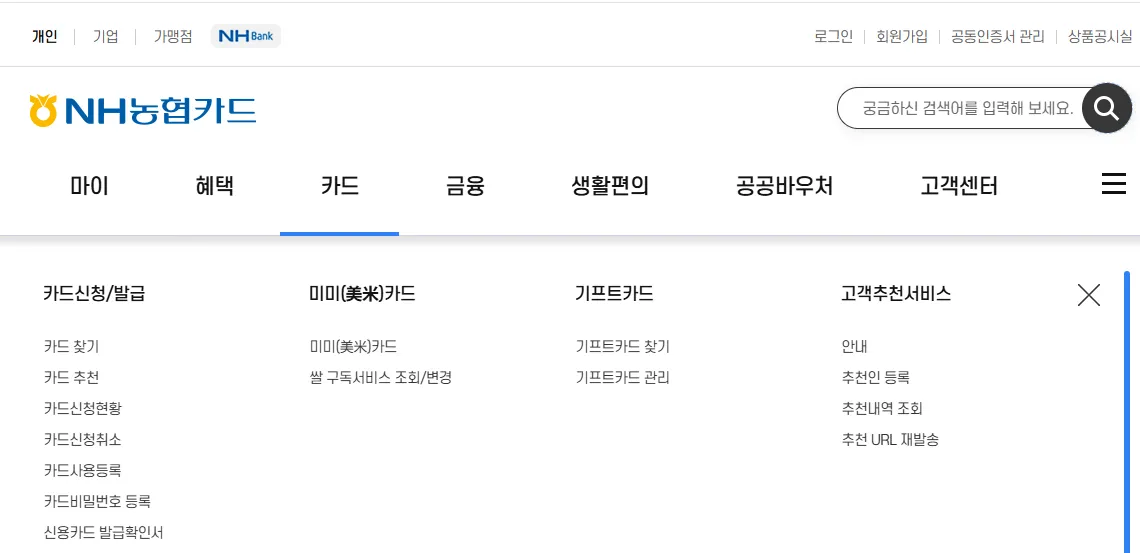This screenshot has width=1140, height=553.
Task: Open the 기프트카드 찾기 link
Action: pos(622,347)
